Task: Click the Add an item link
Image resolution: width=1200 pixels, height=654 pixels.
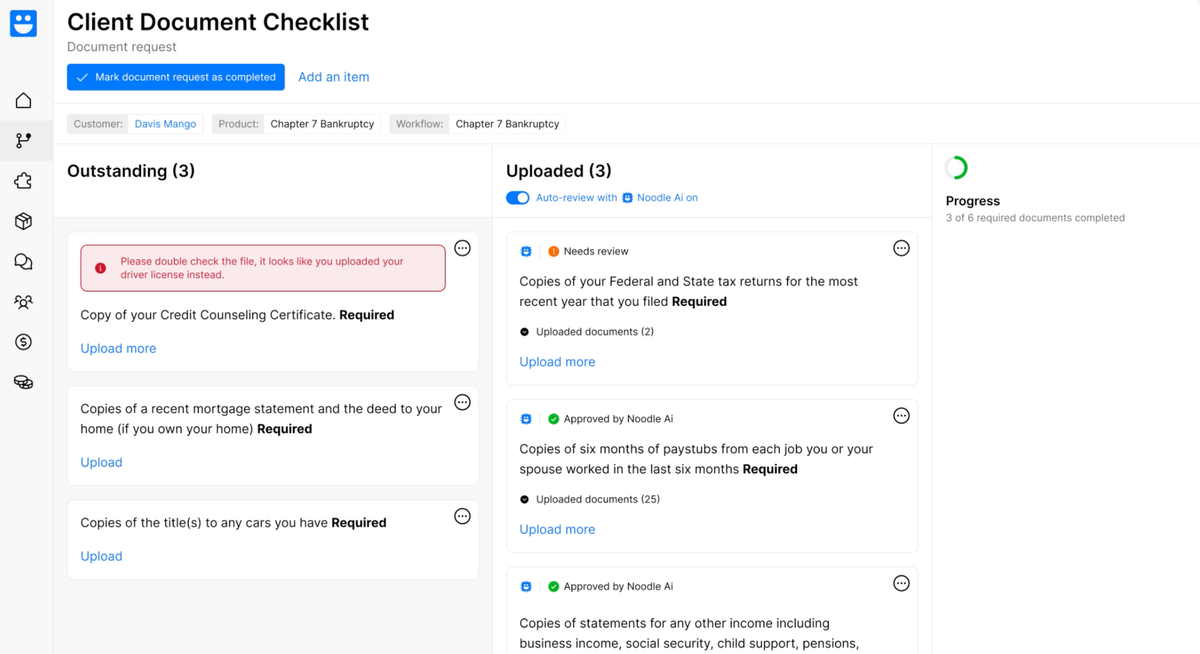Action: click(334, 77)
